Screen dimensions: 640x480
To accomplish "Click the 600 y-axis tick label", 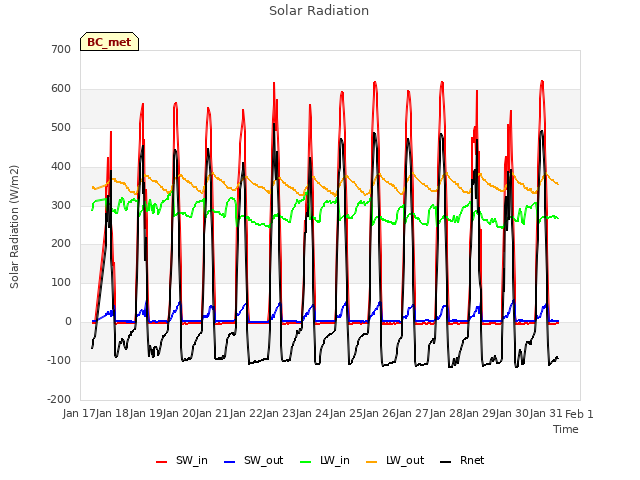I will [61, 89].
